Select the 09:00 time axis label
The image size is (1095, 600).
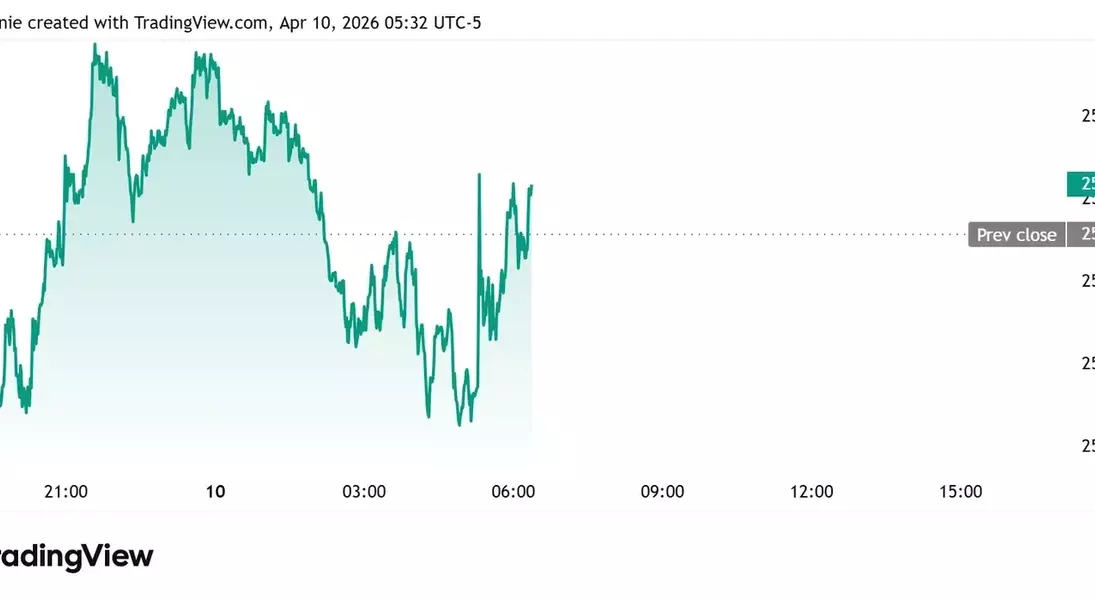(x=662, y=491)
